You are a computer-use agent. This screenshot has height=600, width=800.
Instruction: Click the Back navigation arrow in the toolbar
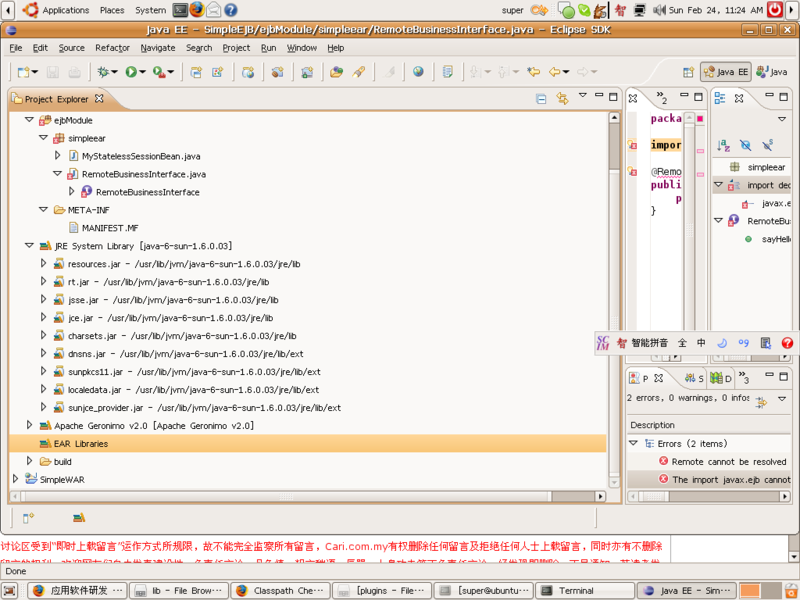(554, 72)
